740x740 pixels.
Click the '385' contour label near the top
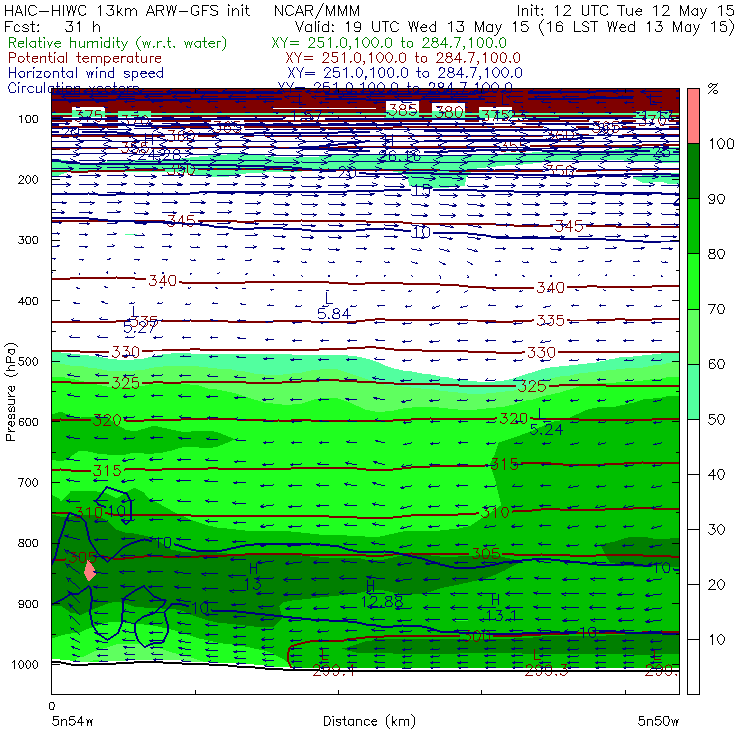tap(403, 110)
